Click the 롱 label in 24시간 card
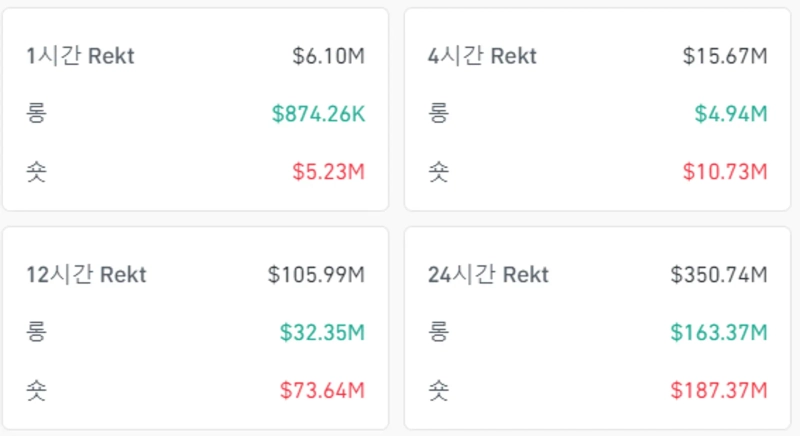Viewport: 800px width, 436px height. 438,332
